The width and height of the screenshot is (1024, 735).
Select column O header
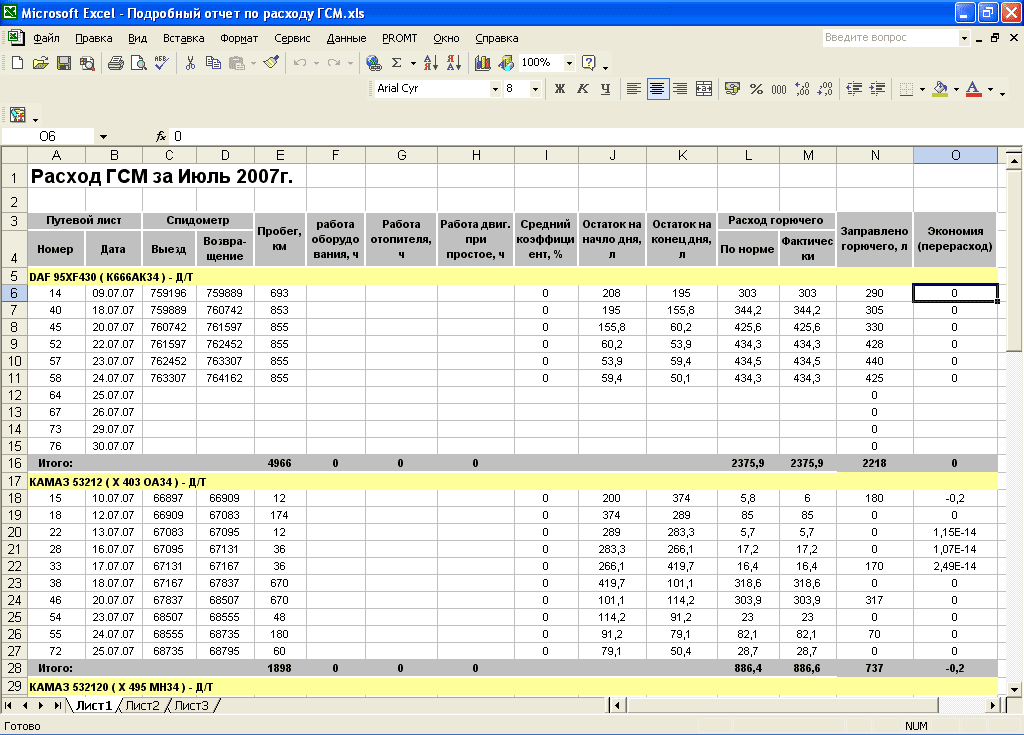click(955, 155)
